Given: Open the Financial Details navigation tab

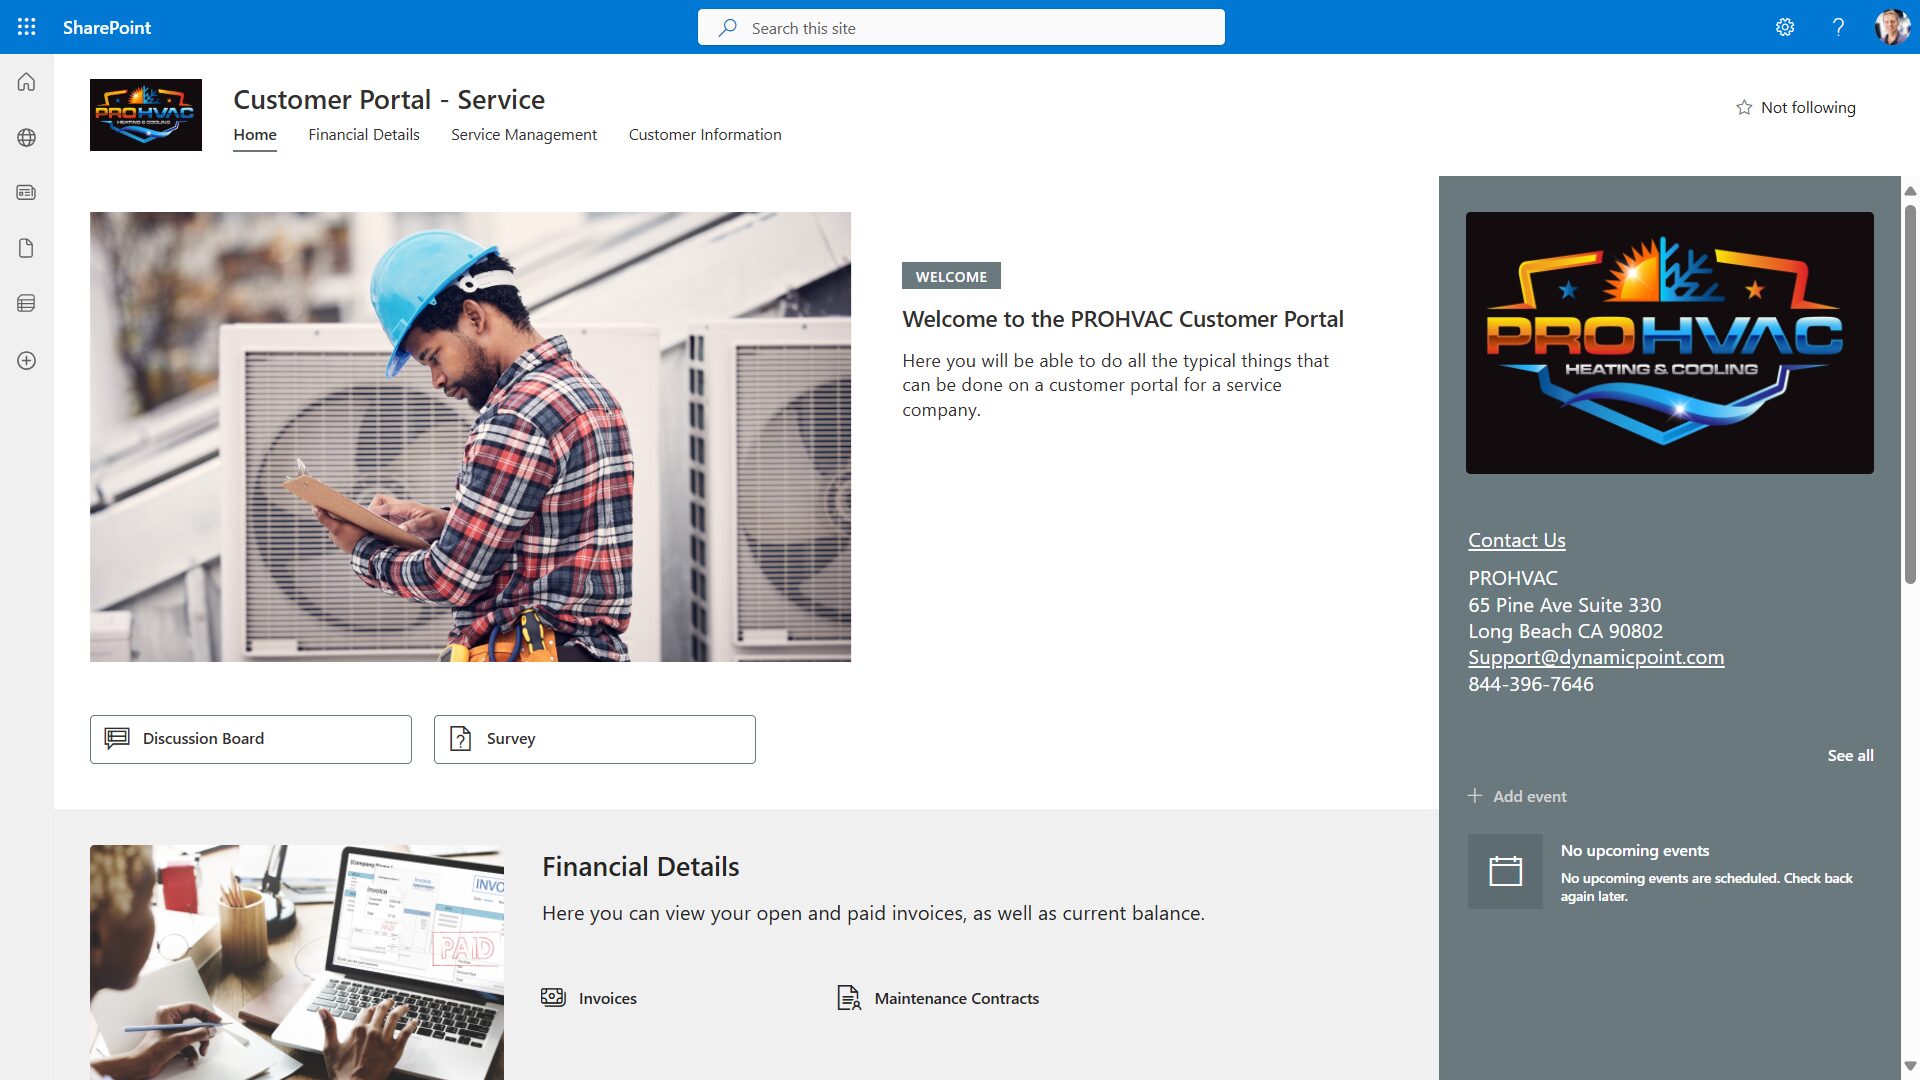Looking at the screenshot, I should point(364,135).
